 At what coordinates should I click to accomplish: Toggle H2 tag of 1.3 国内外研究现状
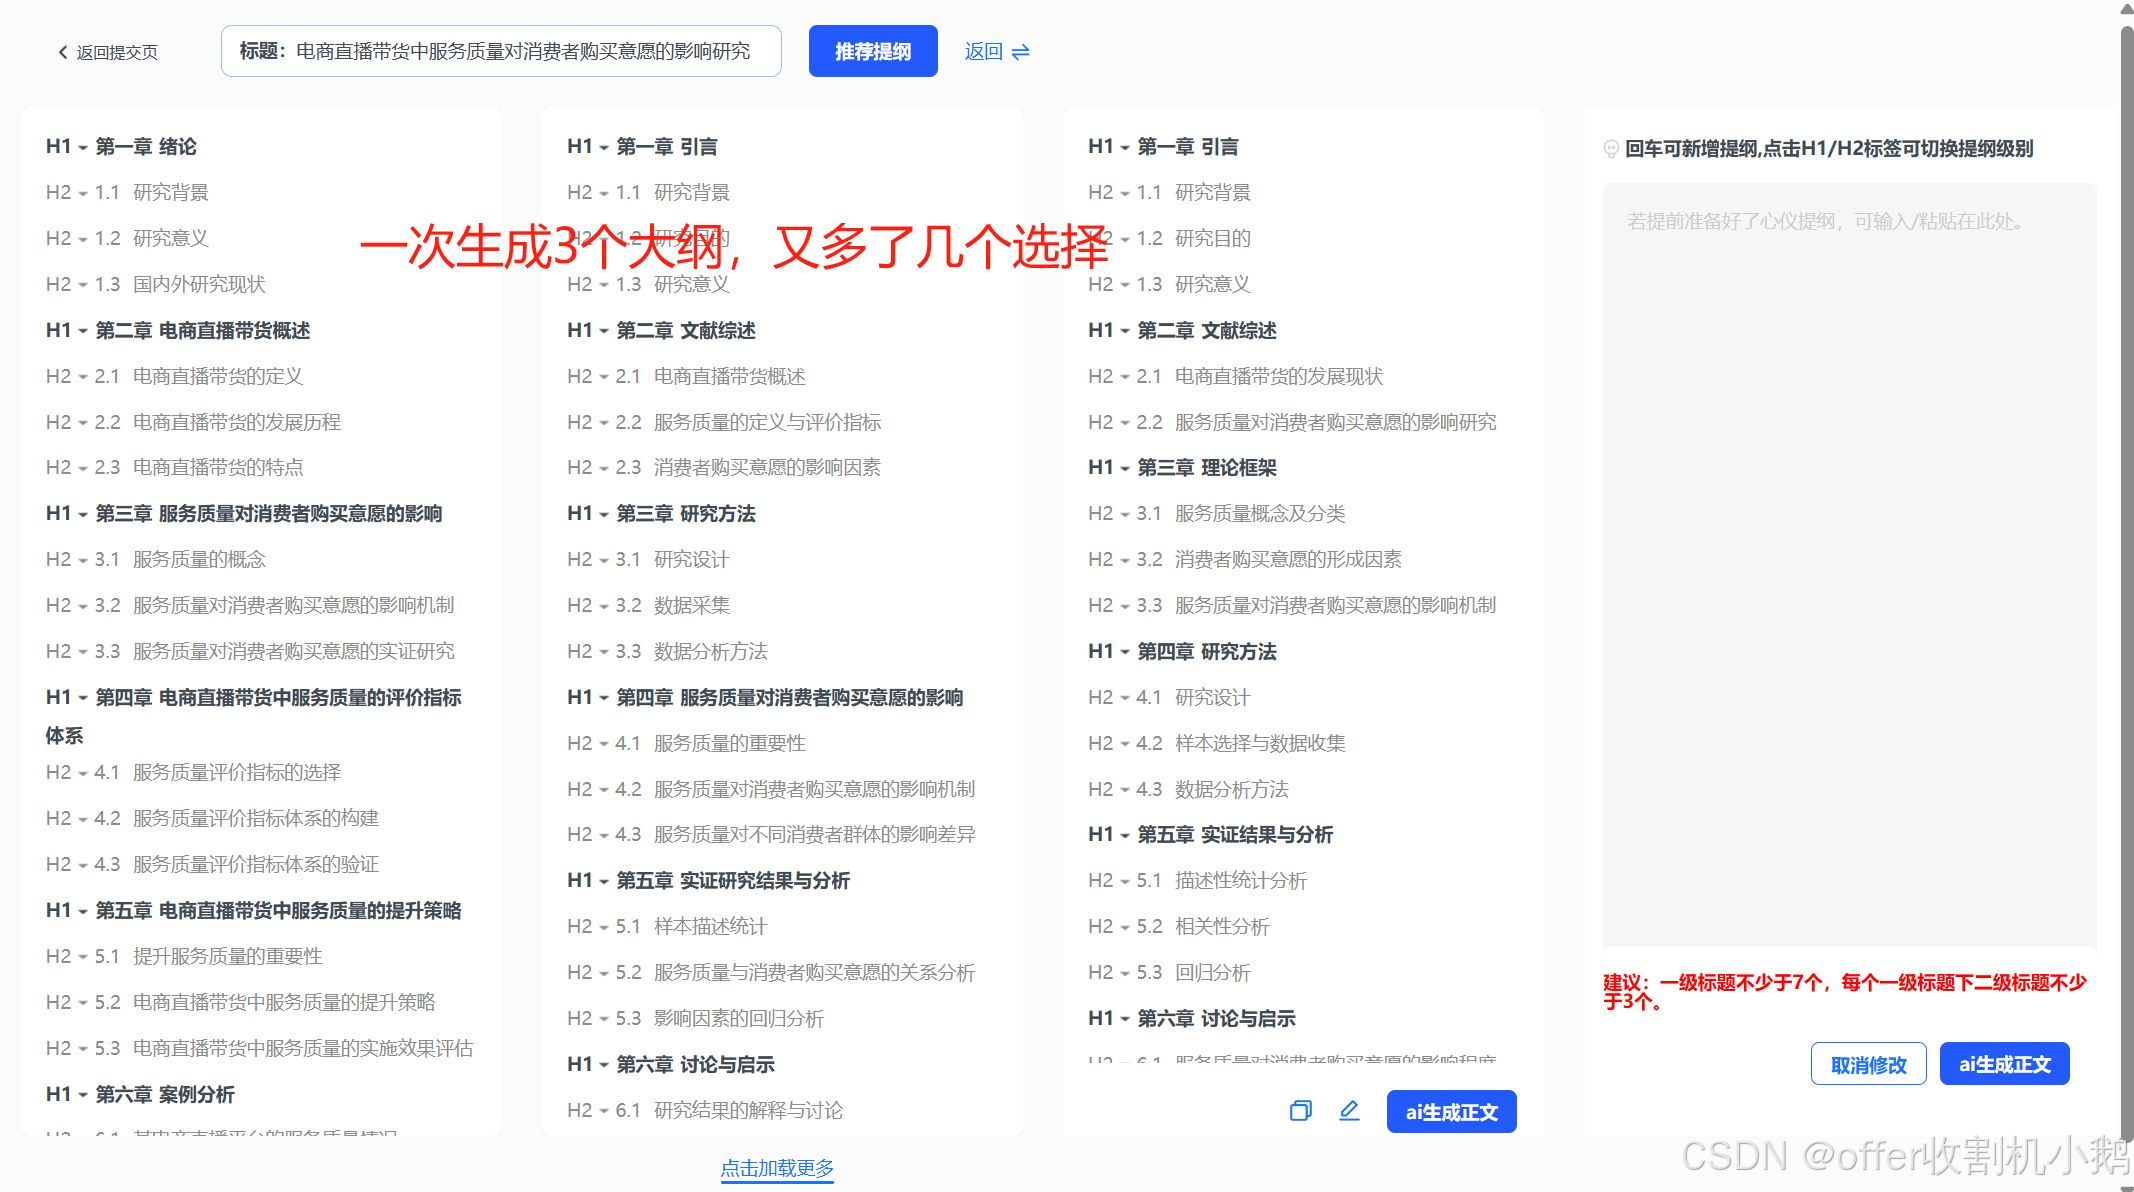click(58, 284)
